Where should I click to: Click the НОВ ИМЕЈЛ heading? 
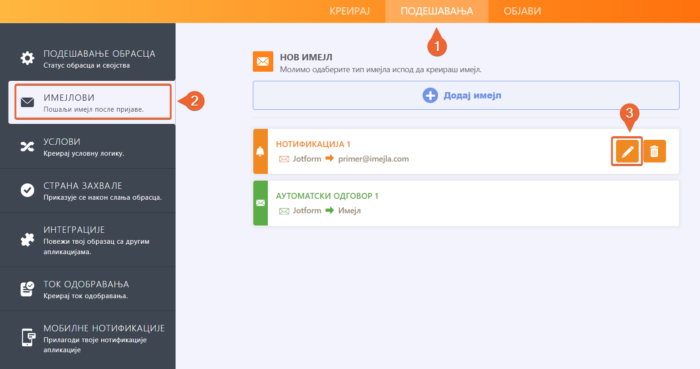click(306, 57)
